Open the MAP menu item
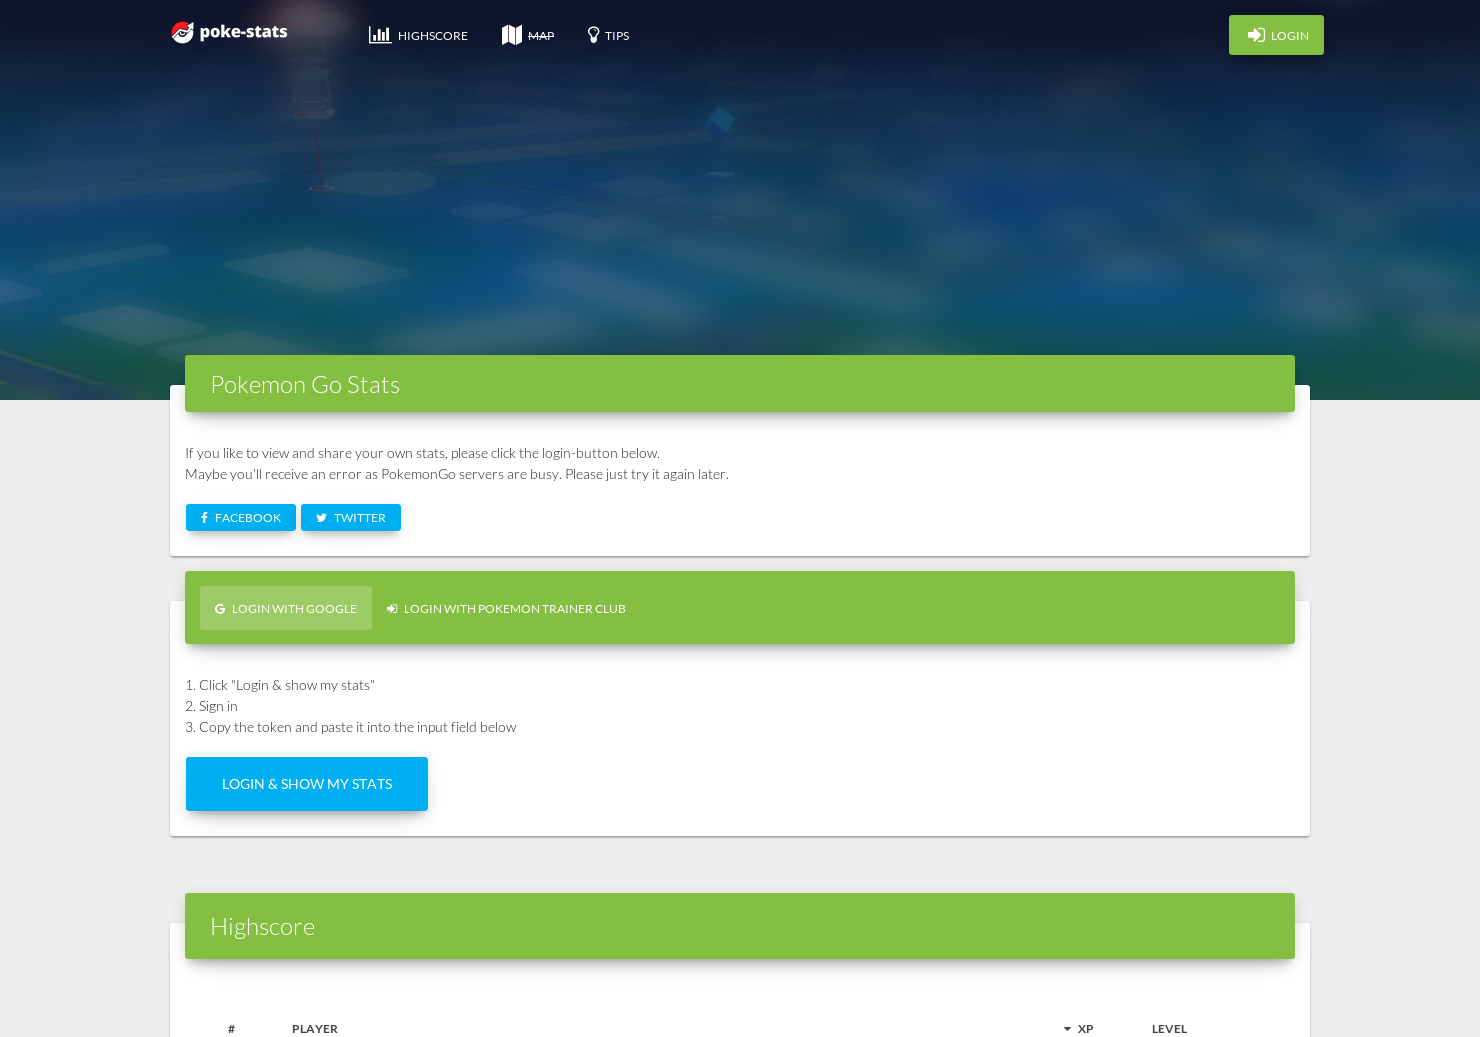The height and width of the screenshot is (1037, 1480). (x=528, y=35)
